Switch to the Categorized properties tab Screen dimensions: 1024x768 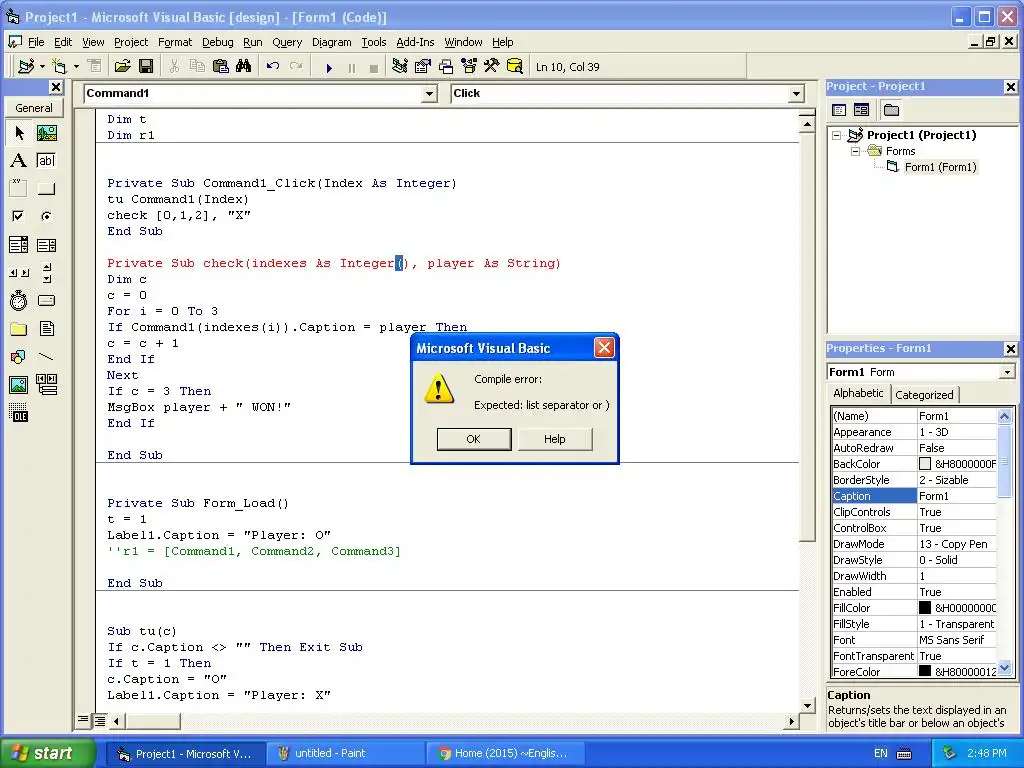tap(923, 394)
